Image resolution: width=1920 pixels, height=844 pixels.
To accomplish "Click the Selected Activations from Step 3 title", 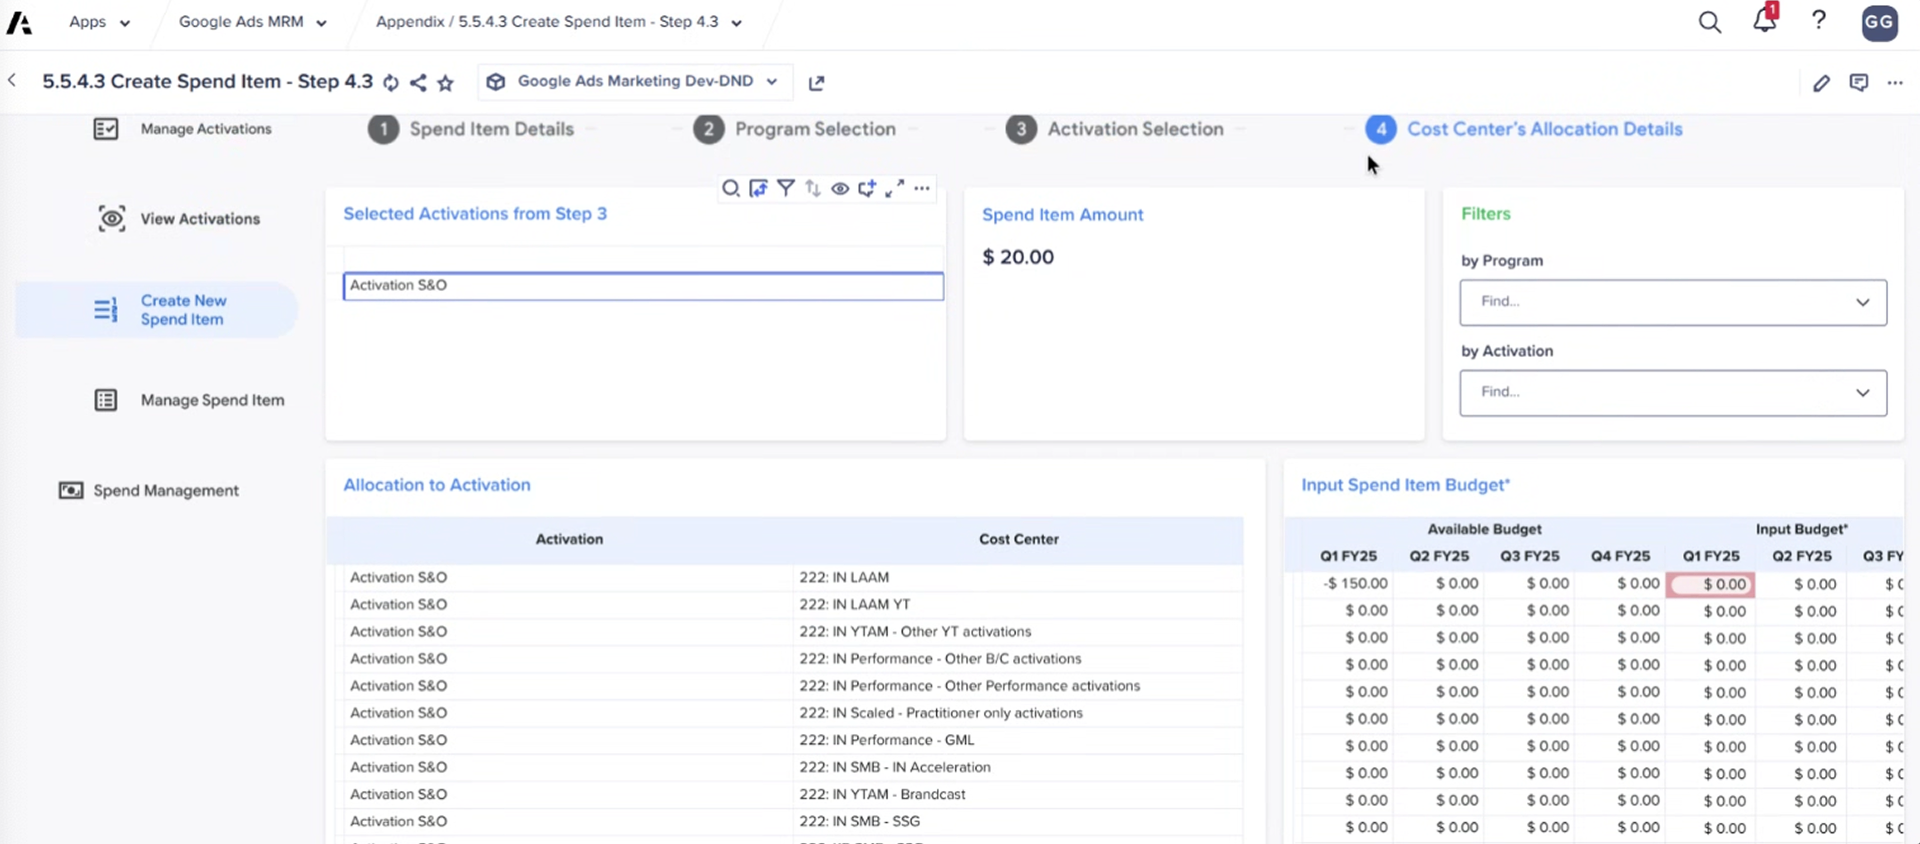I will click(x=475, y=214).
